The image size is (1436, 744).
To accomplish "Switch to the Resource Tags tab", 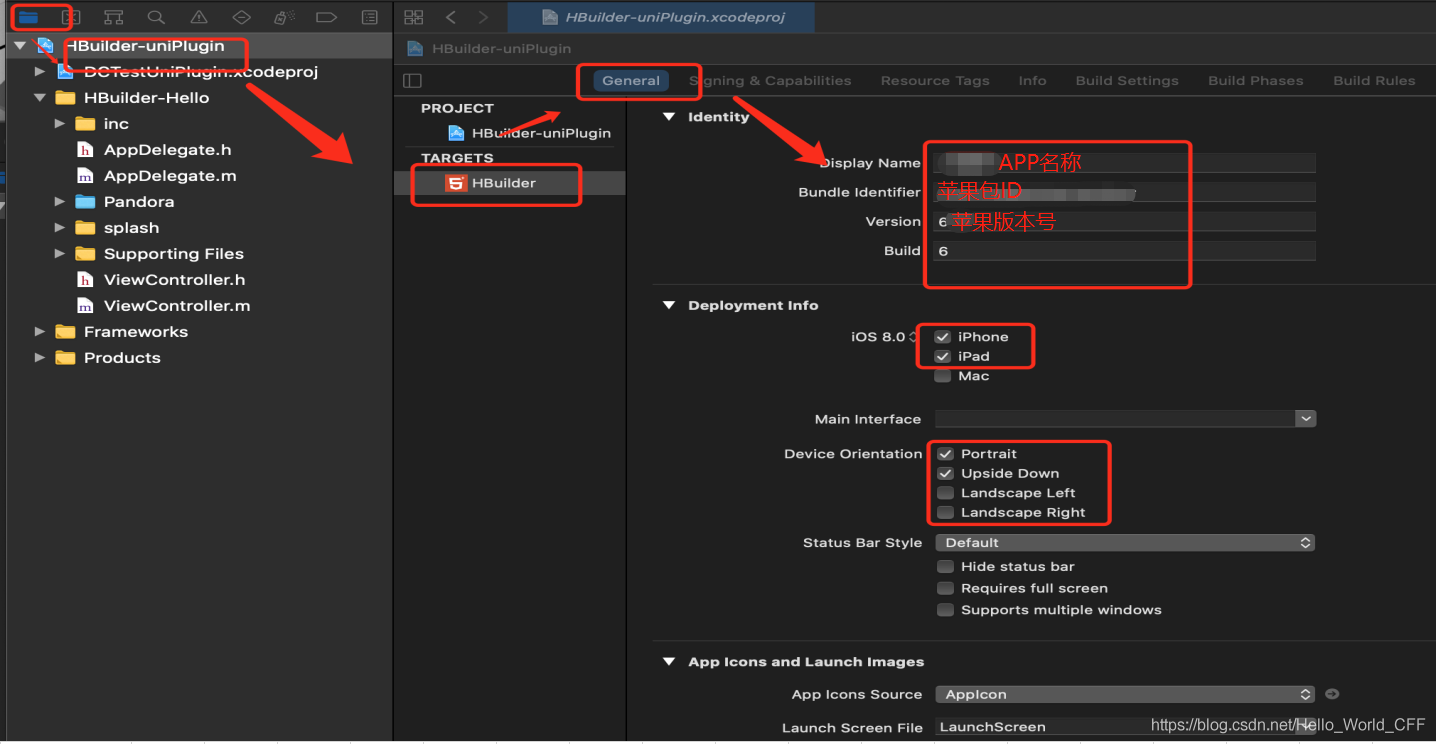I will pos(935,81).
